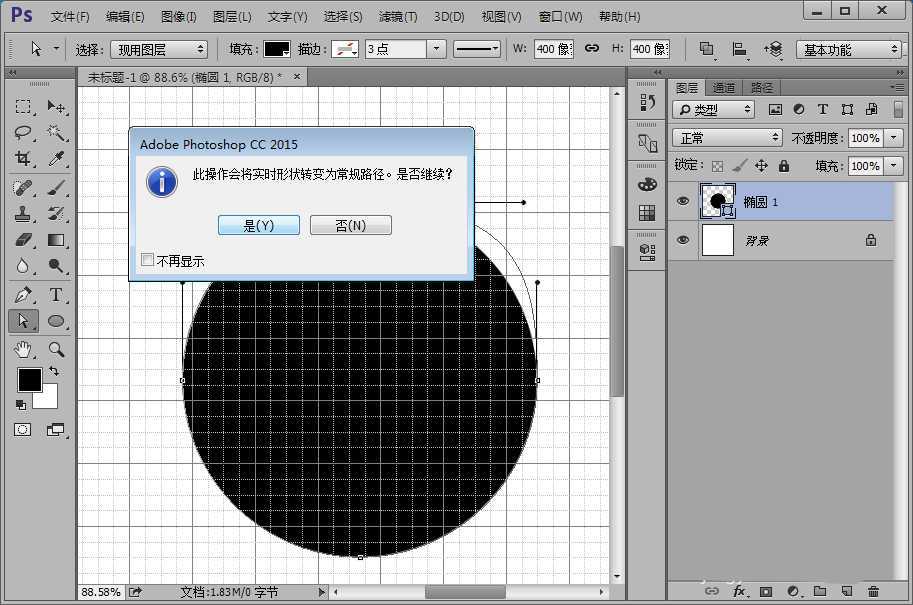Switch to the 通道 tab
The width and height of the screenshot is (913, 605).
click(x=724, y=88)
